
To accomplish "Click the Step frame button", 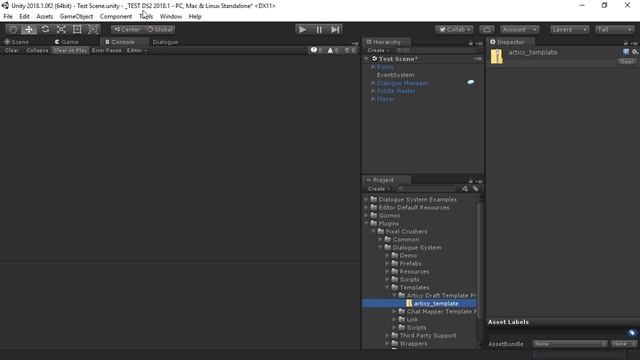I will pyautogui.click(x=335, y=29).
